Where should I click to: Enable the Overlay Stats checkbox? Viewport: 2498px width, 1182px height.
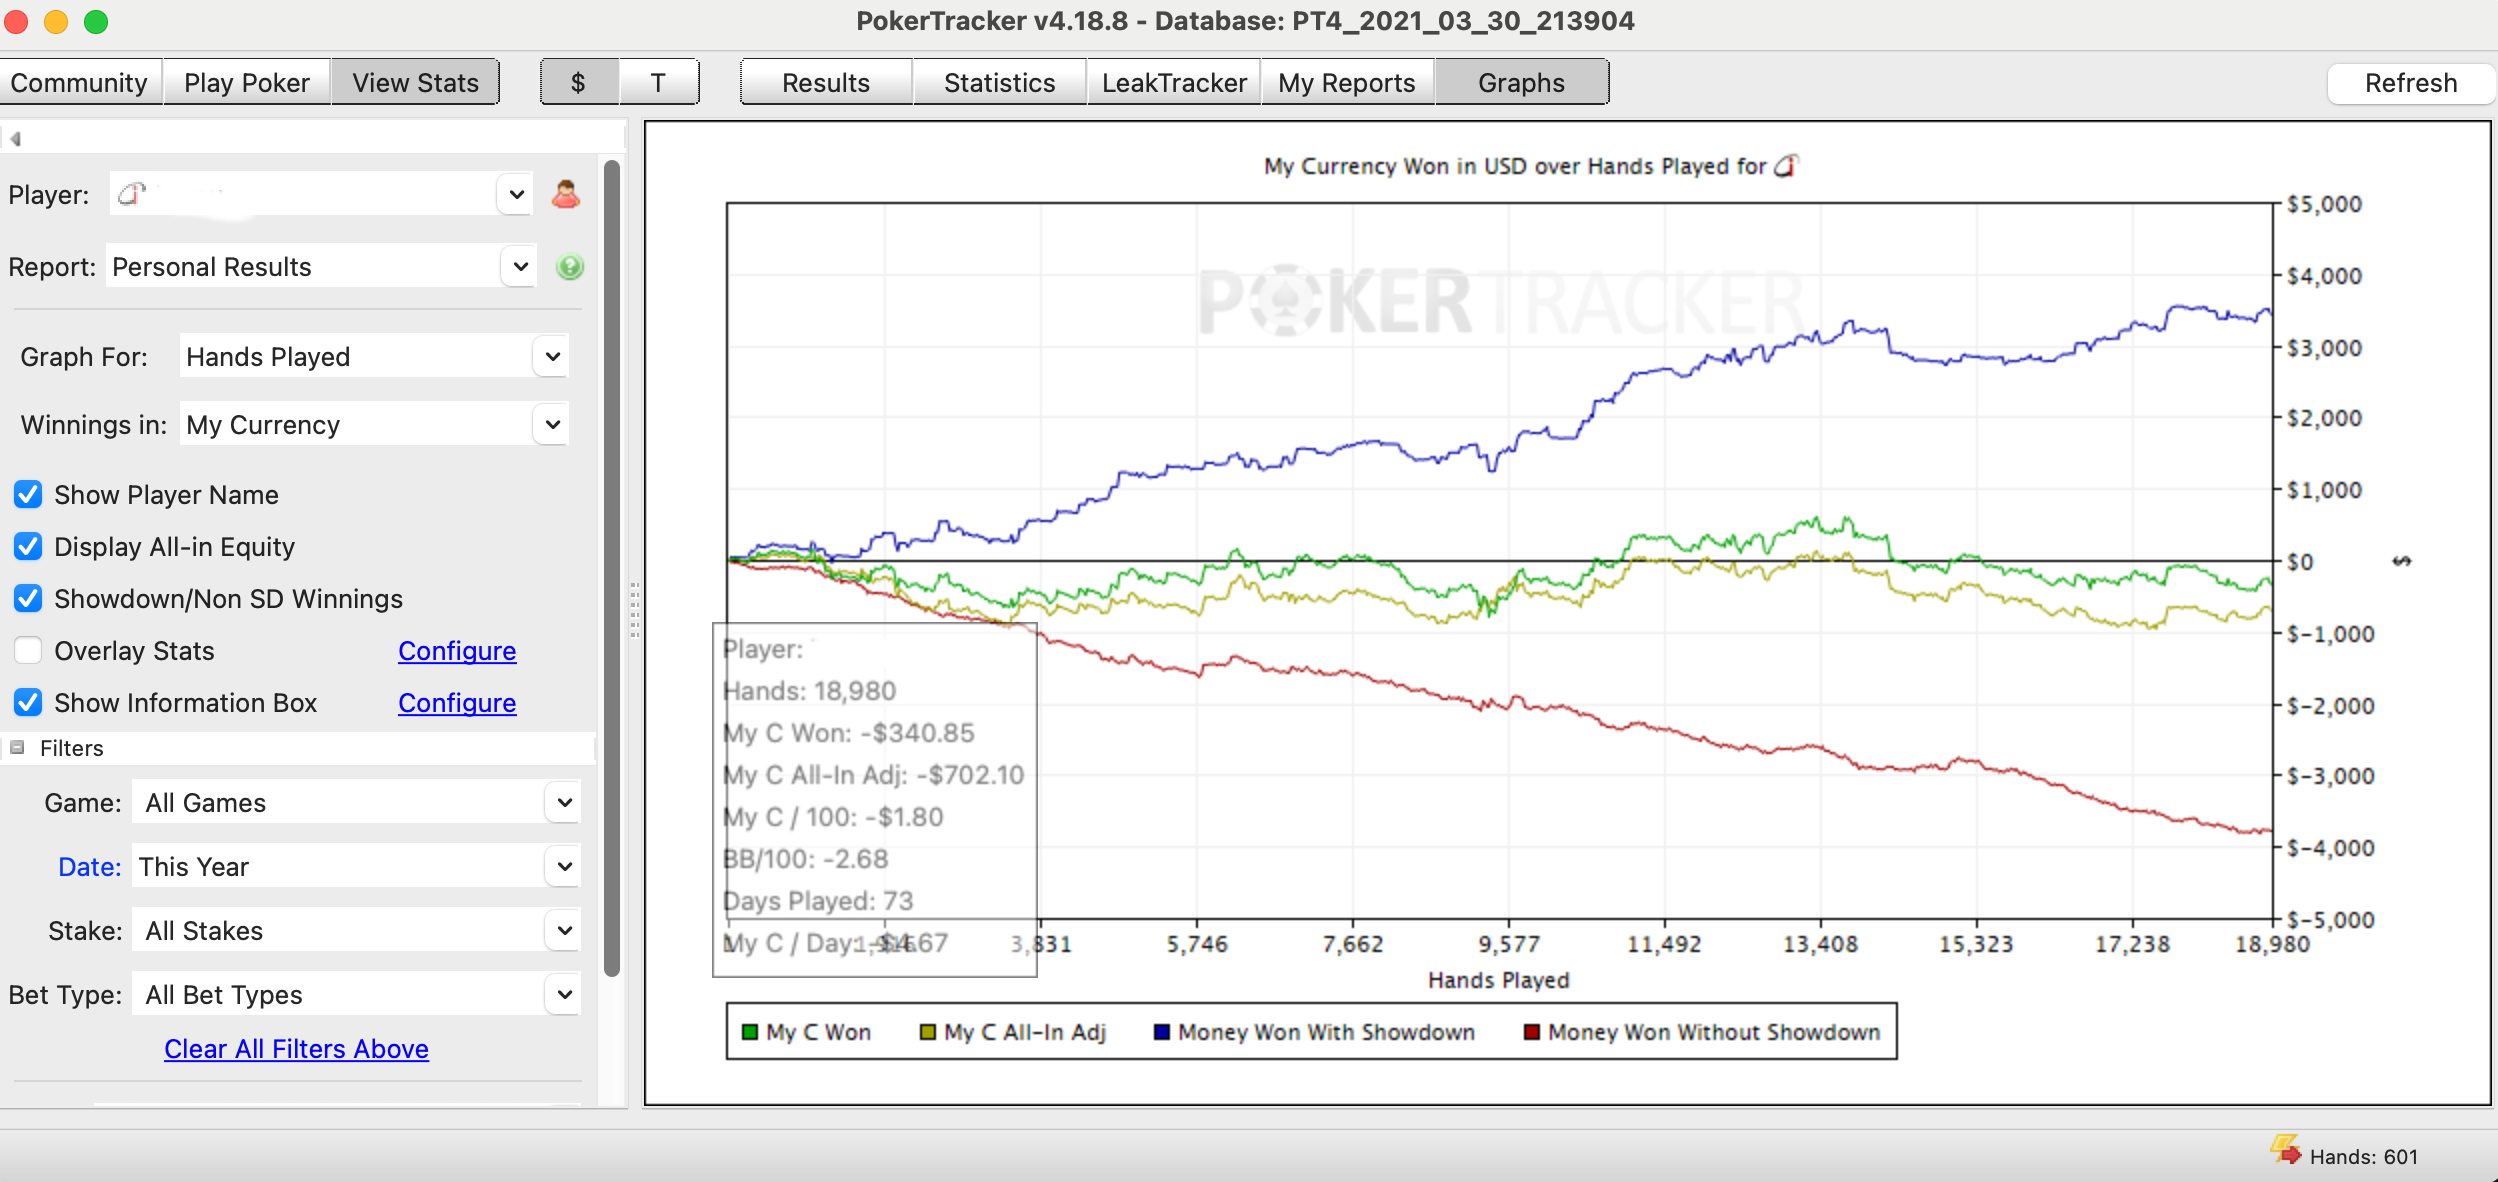(x=28, y=651)
